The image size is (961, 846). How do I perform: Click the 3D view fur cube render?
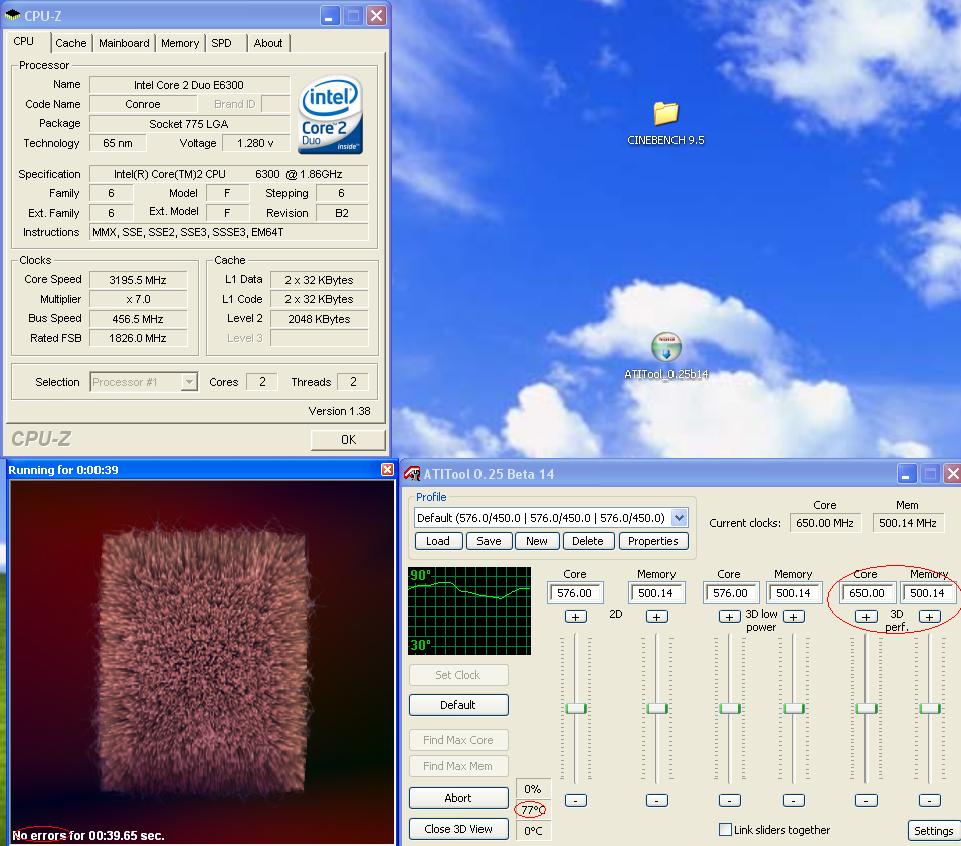pos(203,662)
